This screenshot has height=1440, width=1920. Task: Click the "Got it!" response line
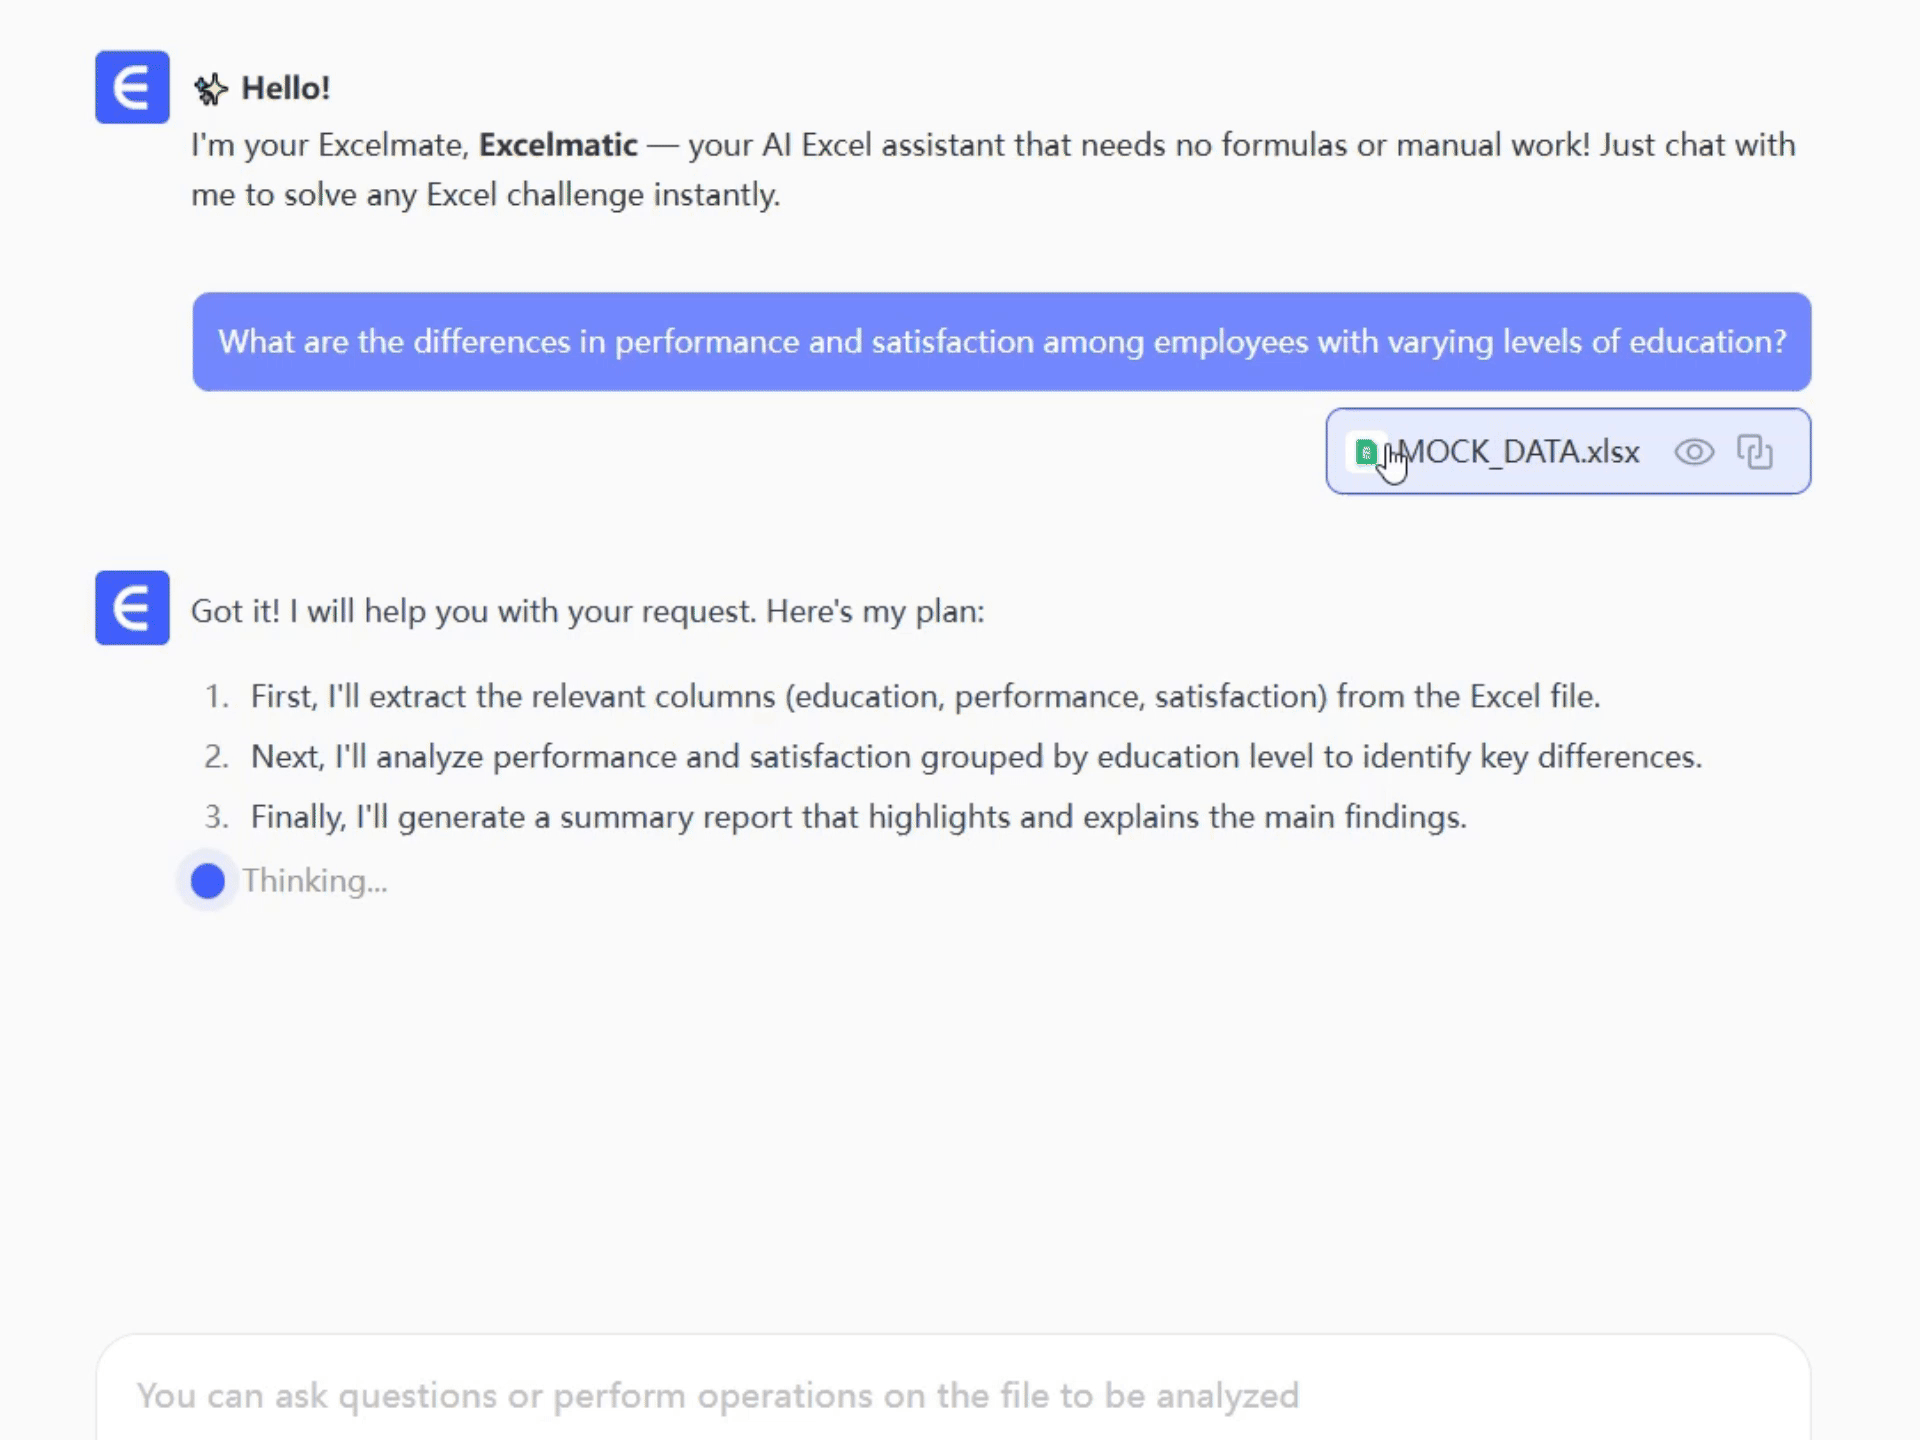[587, 611]
